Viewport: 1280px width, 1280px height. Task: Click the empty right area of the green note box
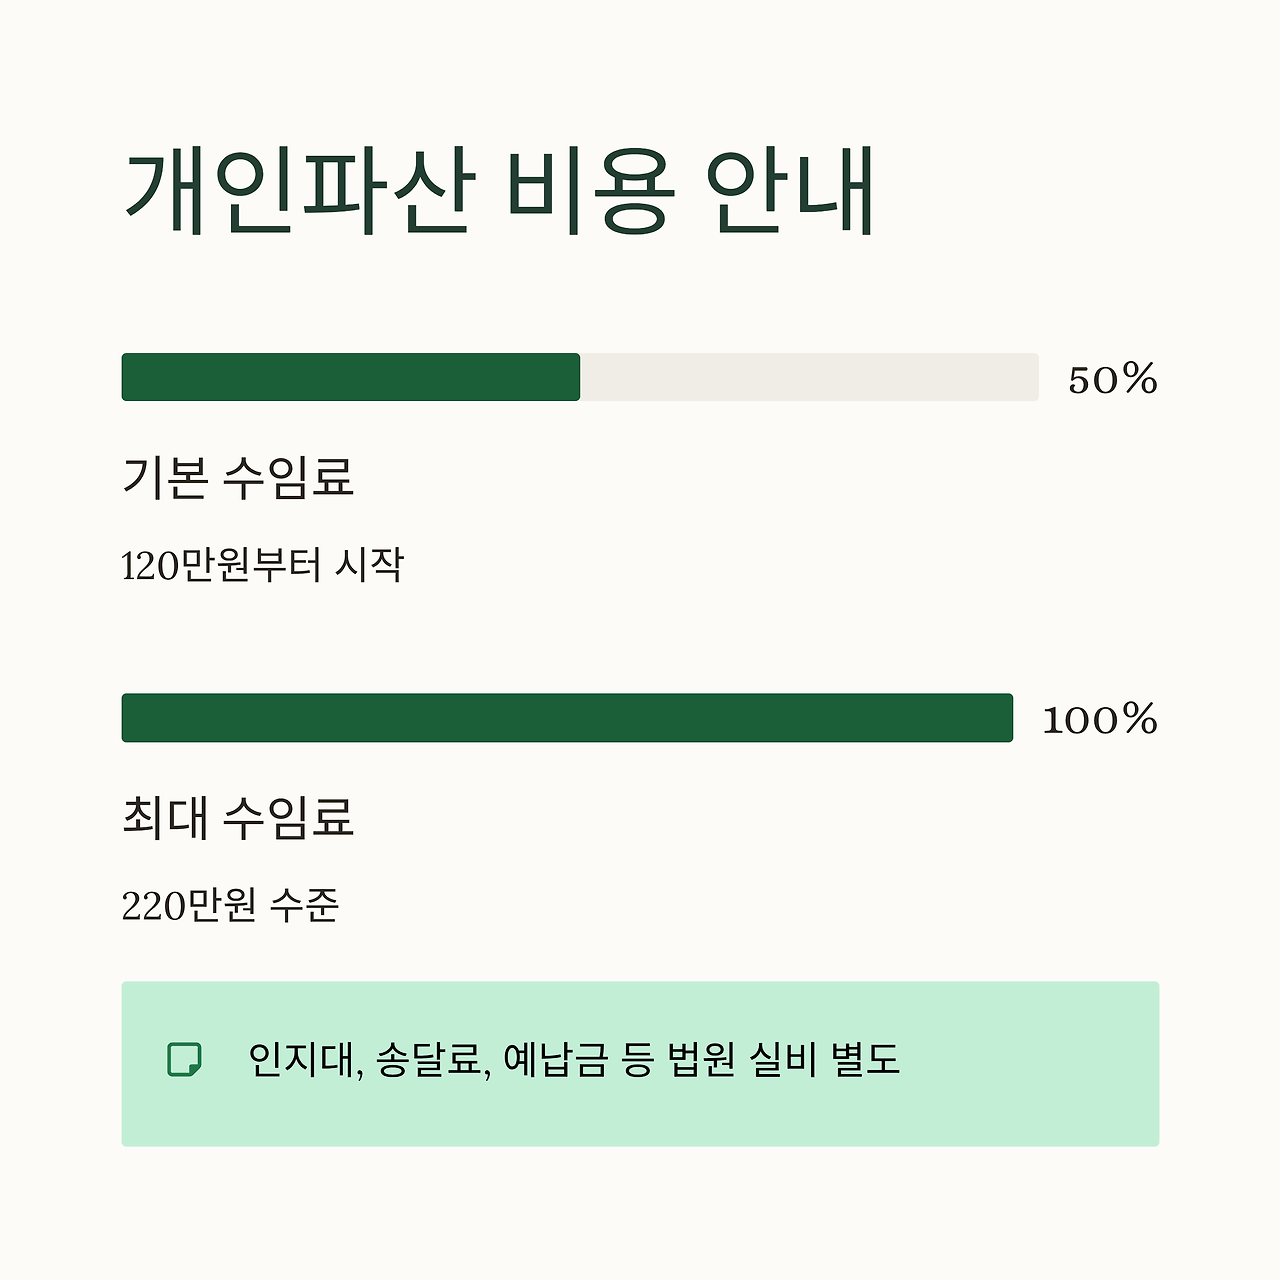(x=1030, y=1064)
